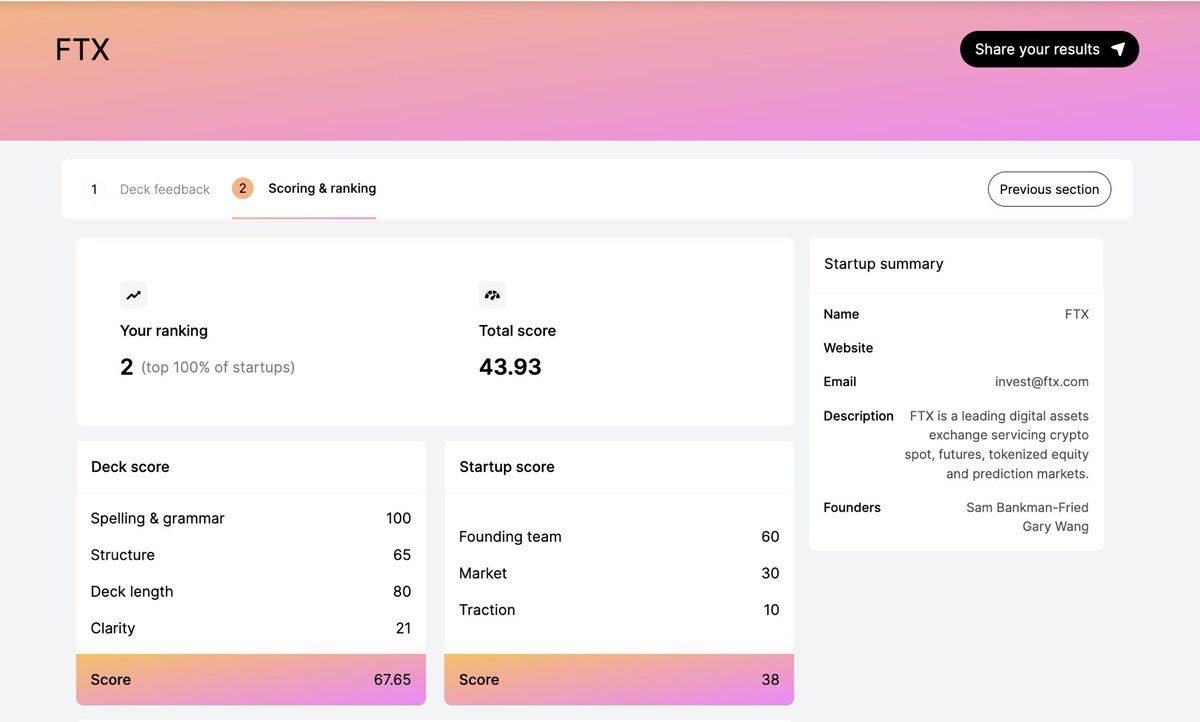Click the Founding team row label
Image resolution: width=1200 pixels, height=722 pixels.
(510, 537)
